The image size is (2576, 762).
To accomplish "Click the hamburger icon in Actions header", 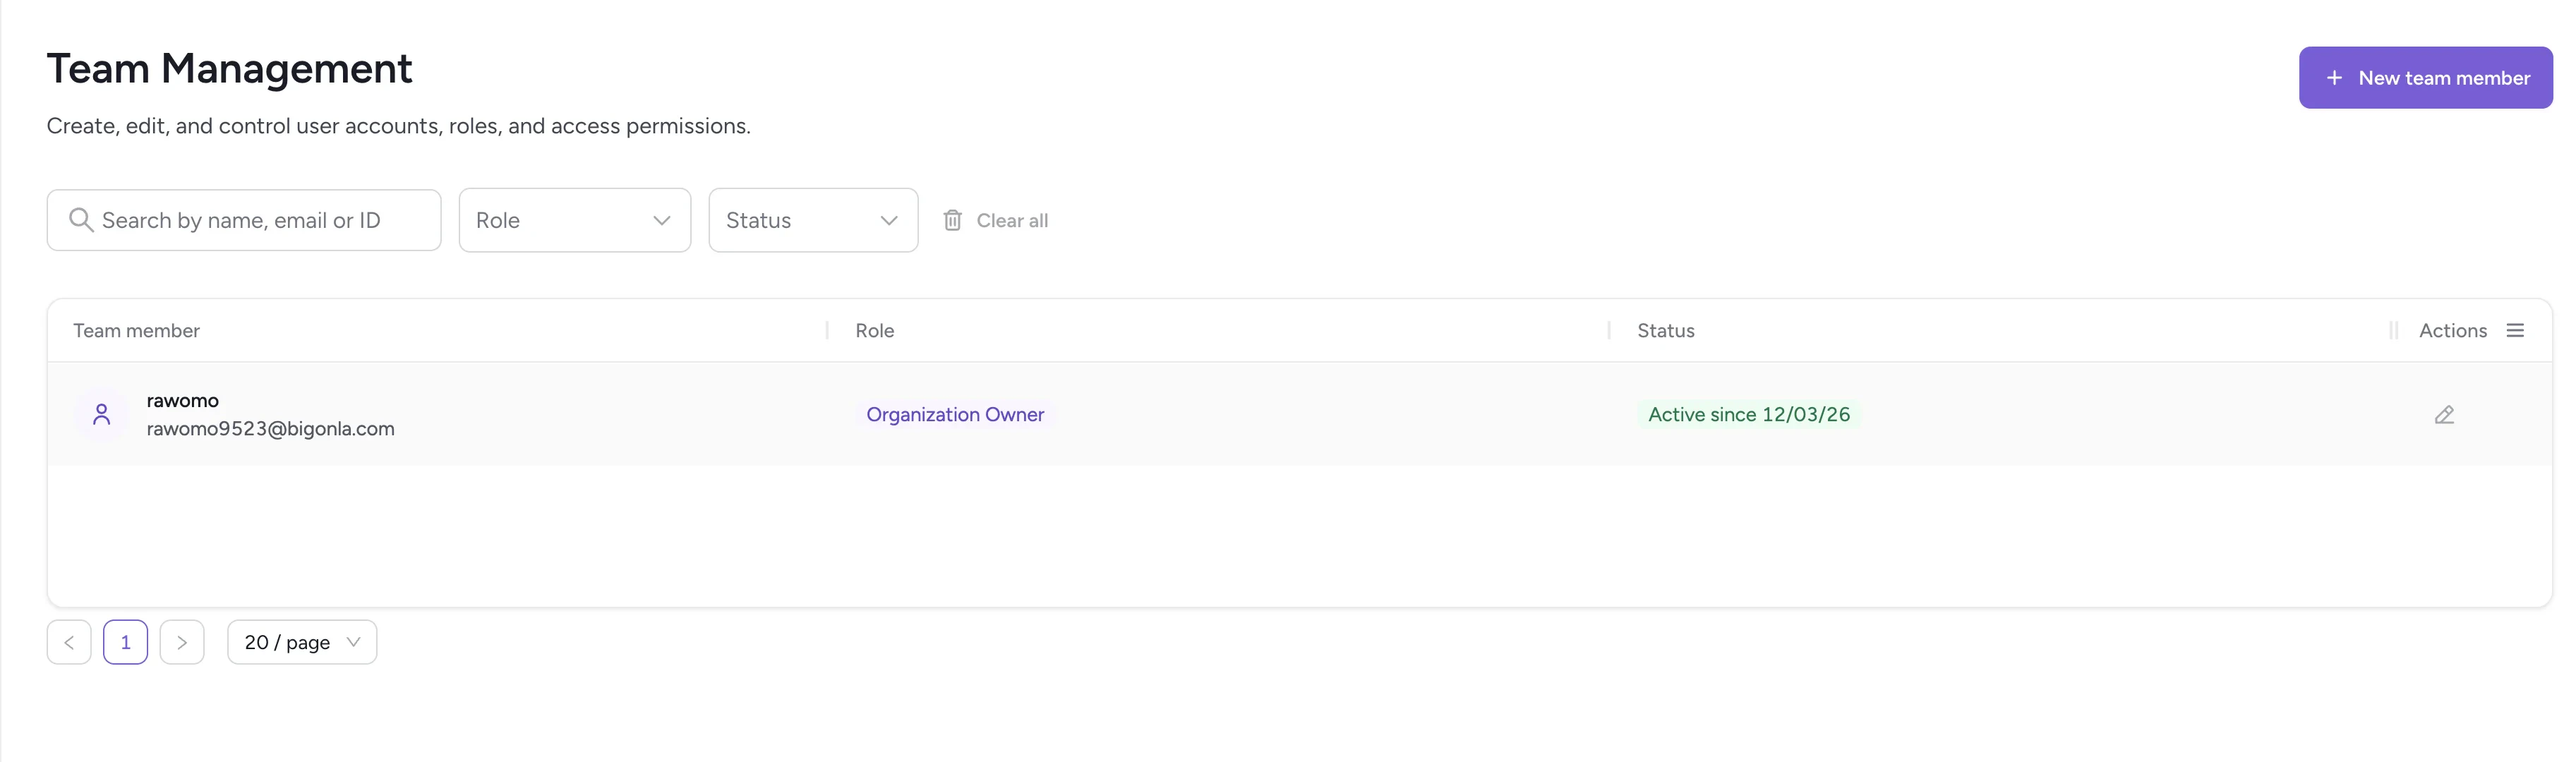I will [x=2517, y=330].
